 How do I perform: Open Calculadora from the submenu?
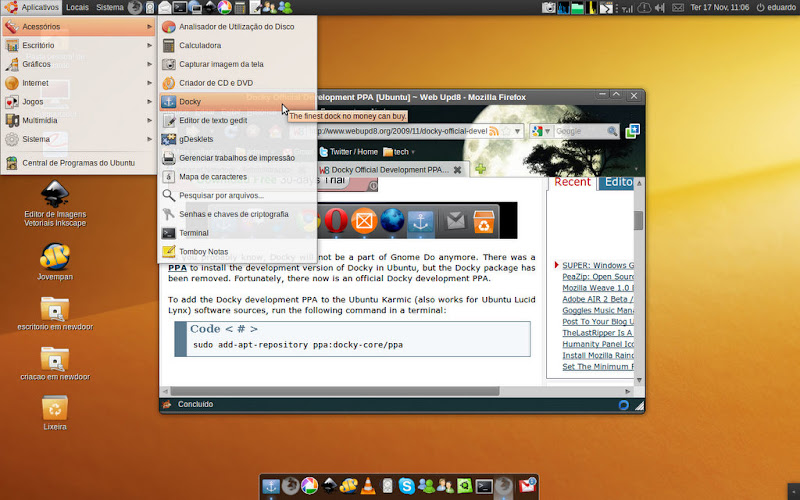pyautogui.click(x=237, y=45)
